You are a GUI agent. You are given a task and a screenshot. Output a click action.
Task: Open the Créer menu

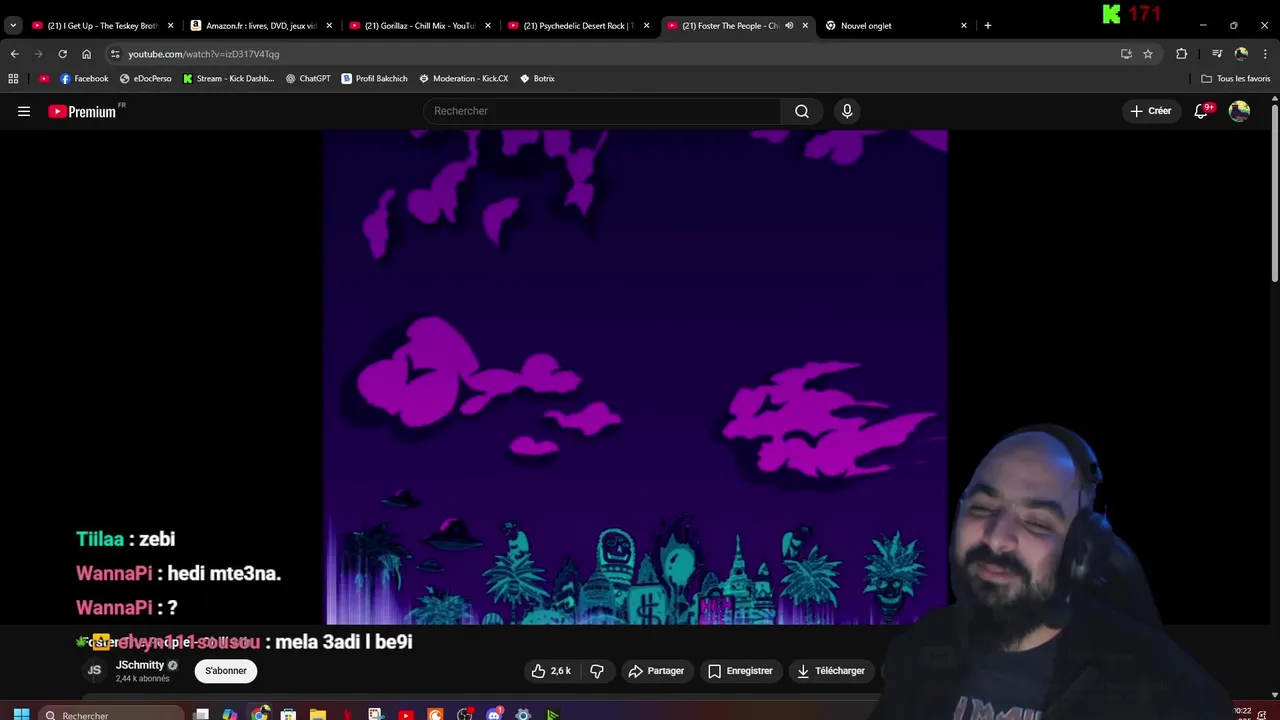pos(1150,111)
